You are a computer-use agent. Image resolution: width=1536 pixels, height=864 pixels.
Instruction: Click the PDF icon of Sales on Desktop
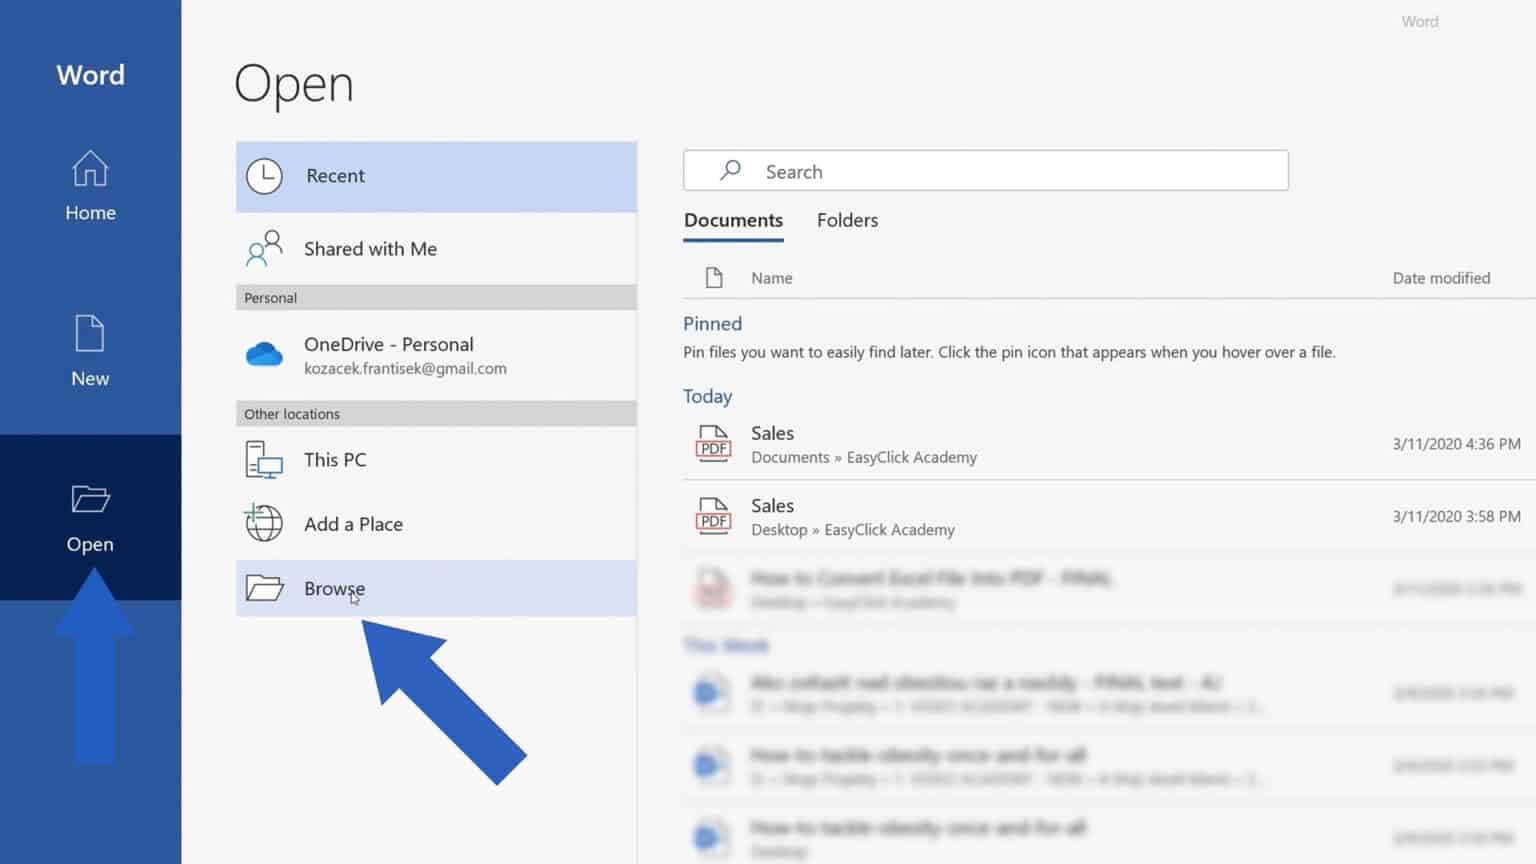tap(712, 517)
